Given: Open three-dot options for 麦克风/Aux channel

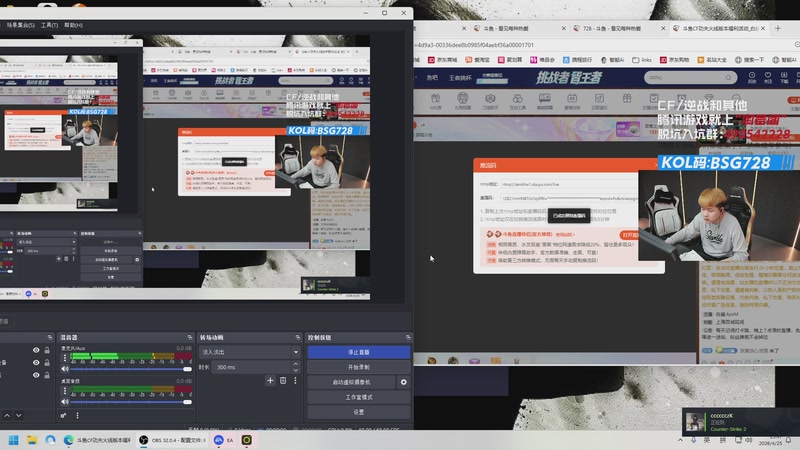Looking at the screenshot, I should click(65, 358).
